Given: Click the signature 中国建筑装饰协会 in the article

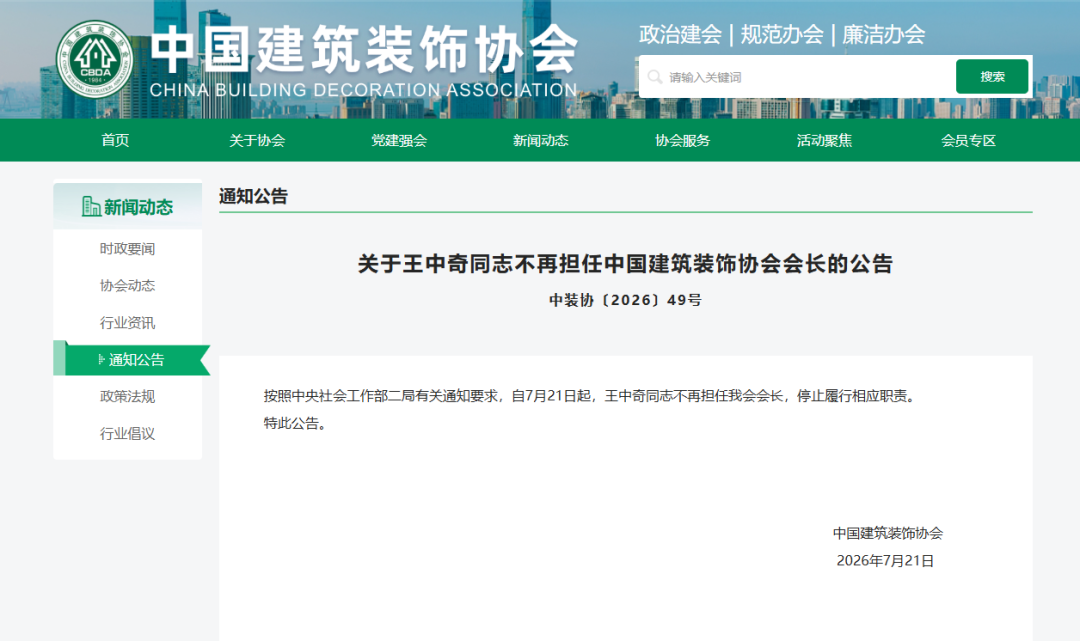Looking at the screenshot, I should [888, 533].
